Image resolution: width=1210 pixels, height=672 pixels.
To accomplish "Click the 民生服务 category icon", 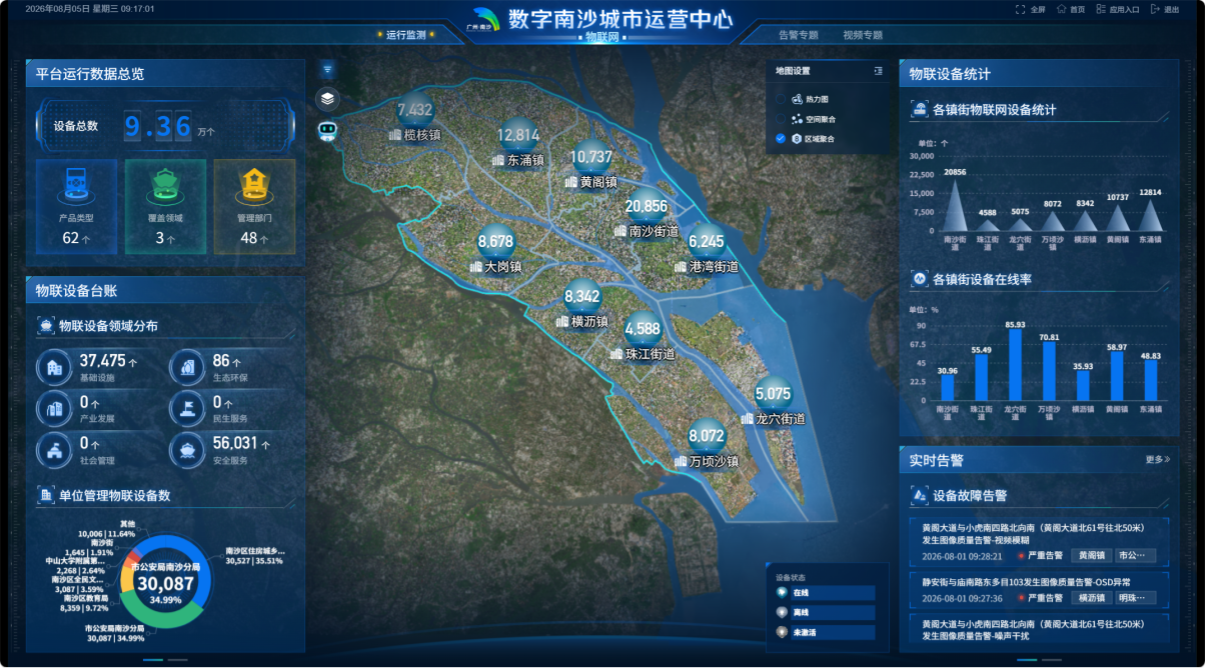I will [x=187, y=409].
